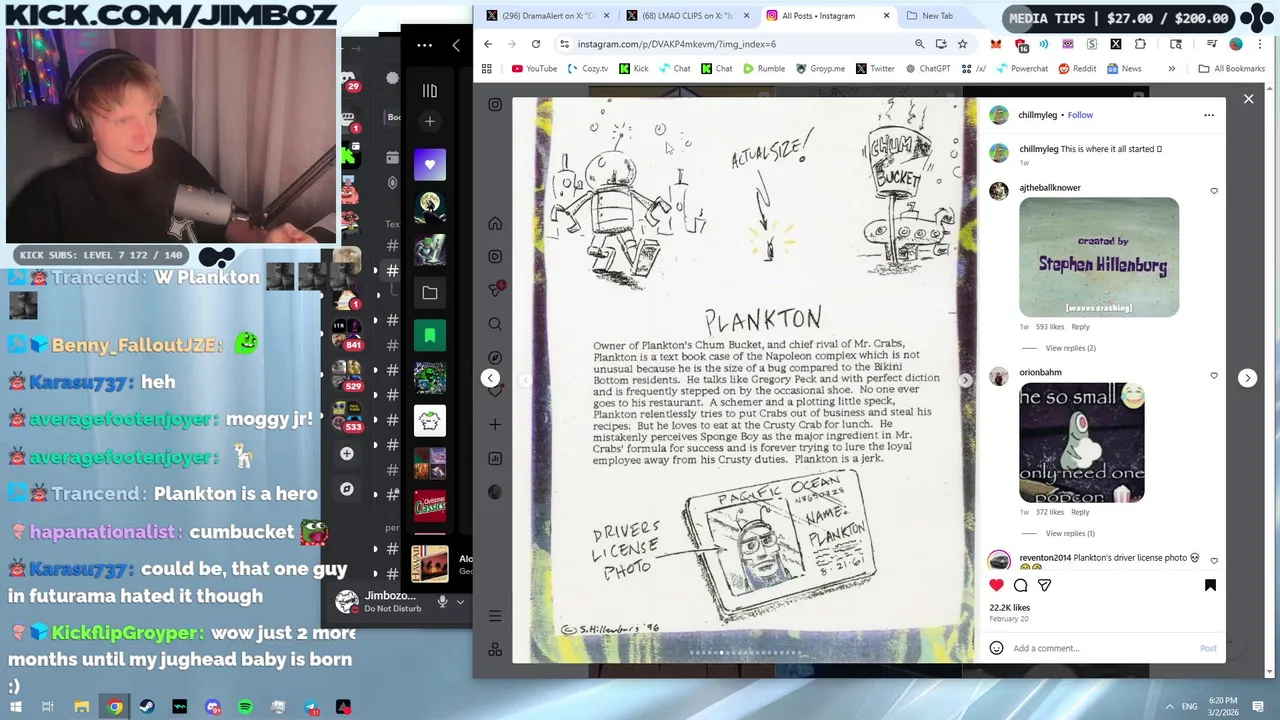Remove the post bookmark (saved)
Viewport: 1280px width, 720px height.
pos(1210,585)
